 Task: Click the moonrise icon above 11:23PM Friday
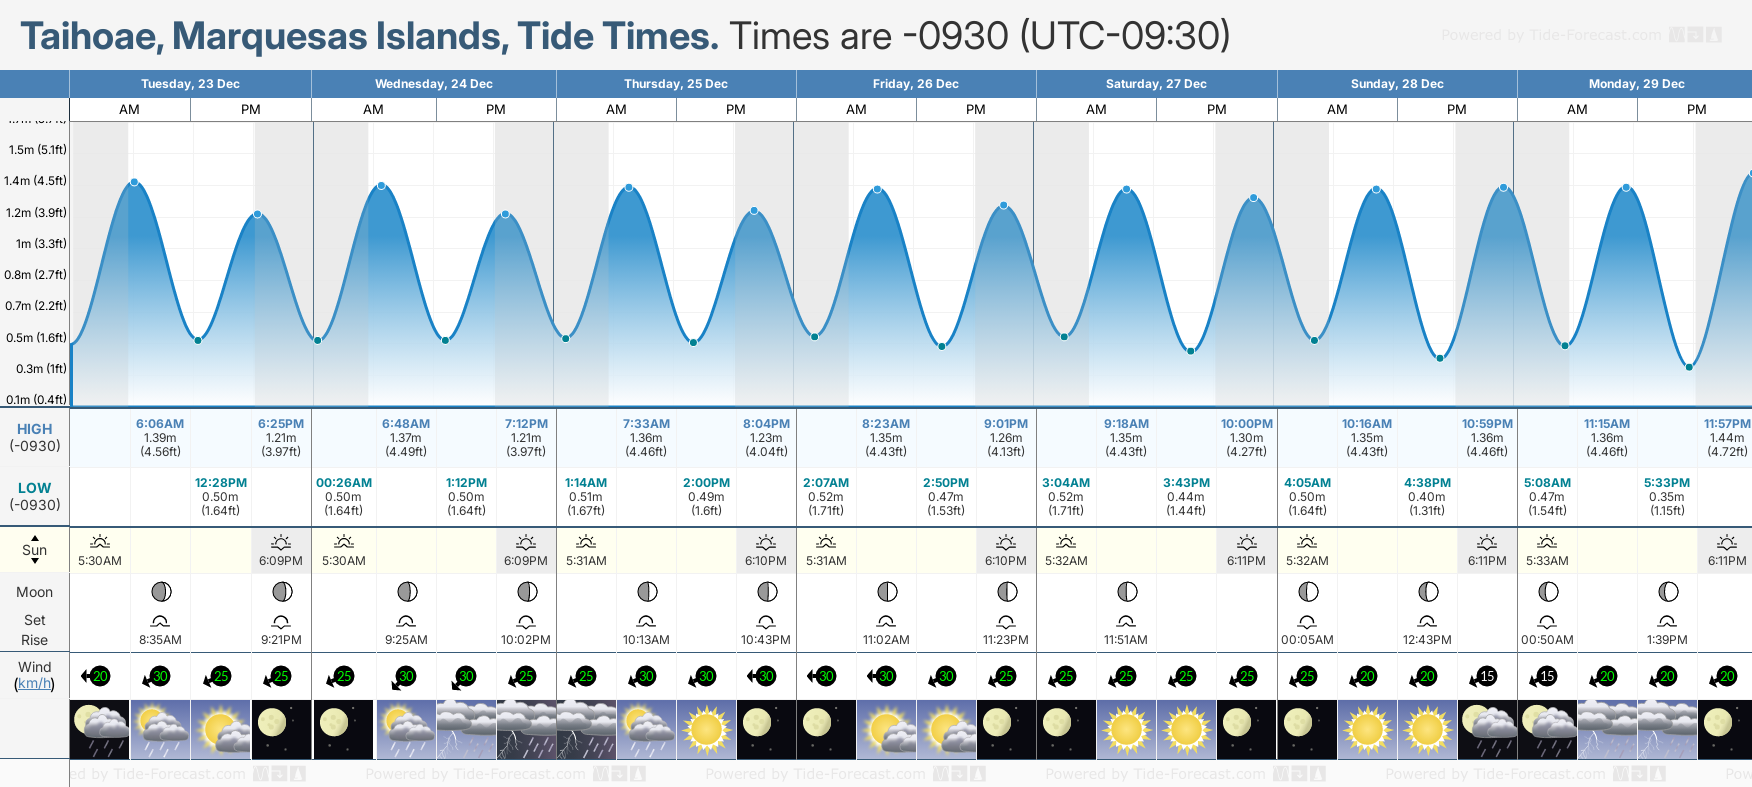pos(1006,621)
